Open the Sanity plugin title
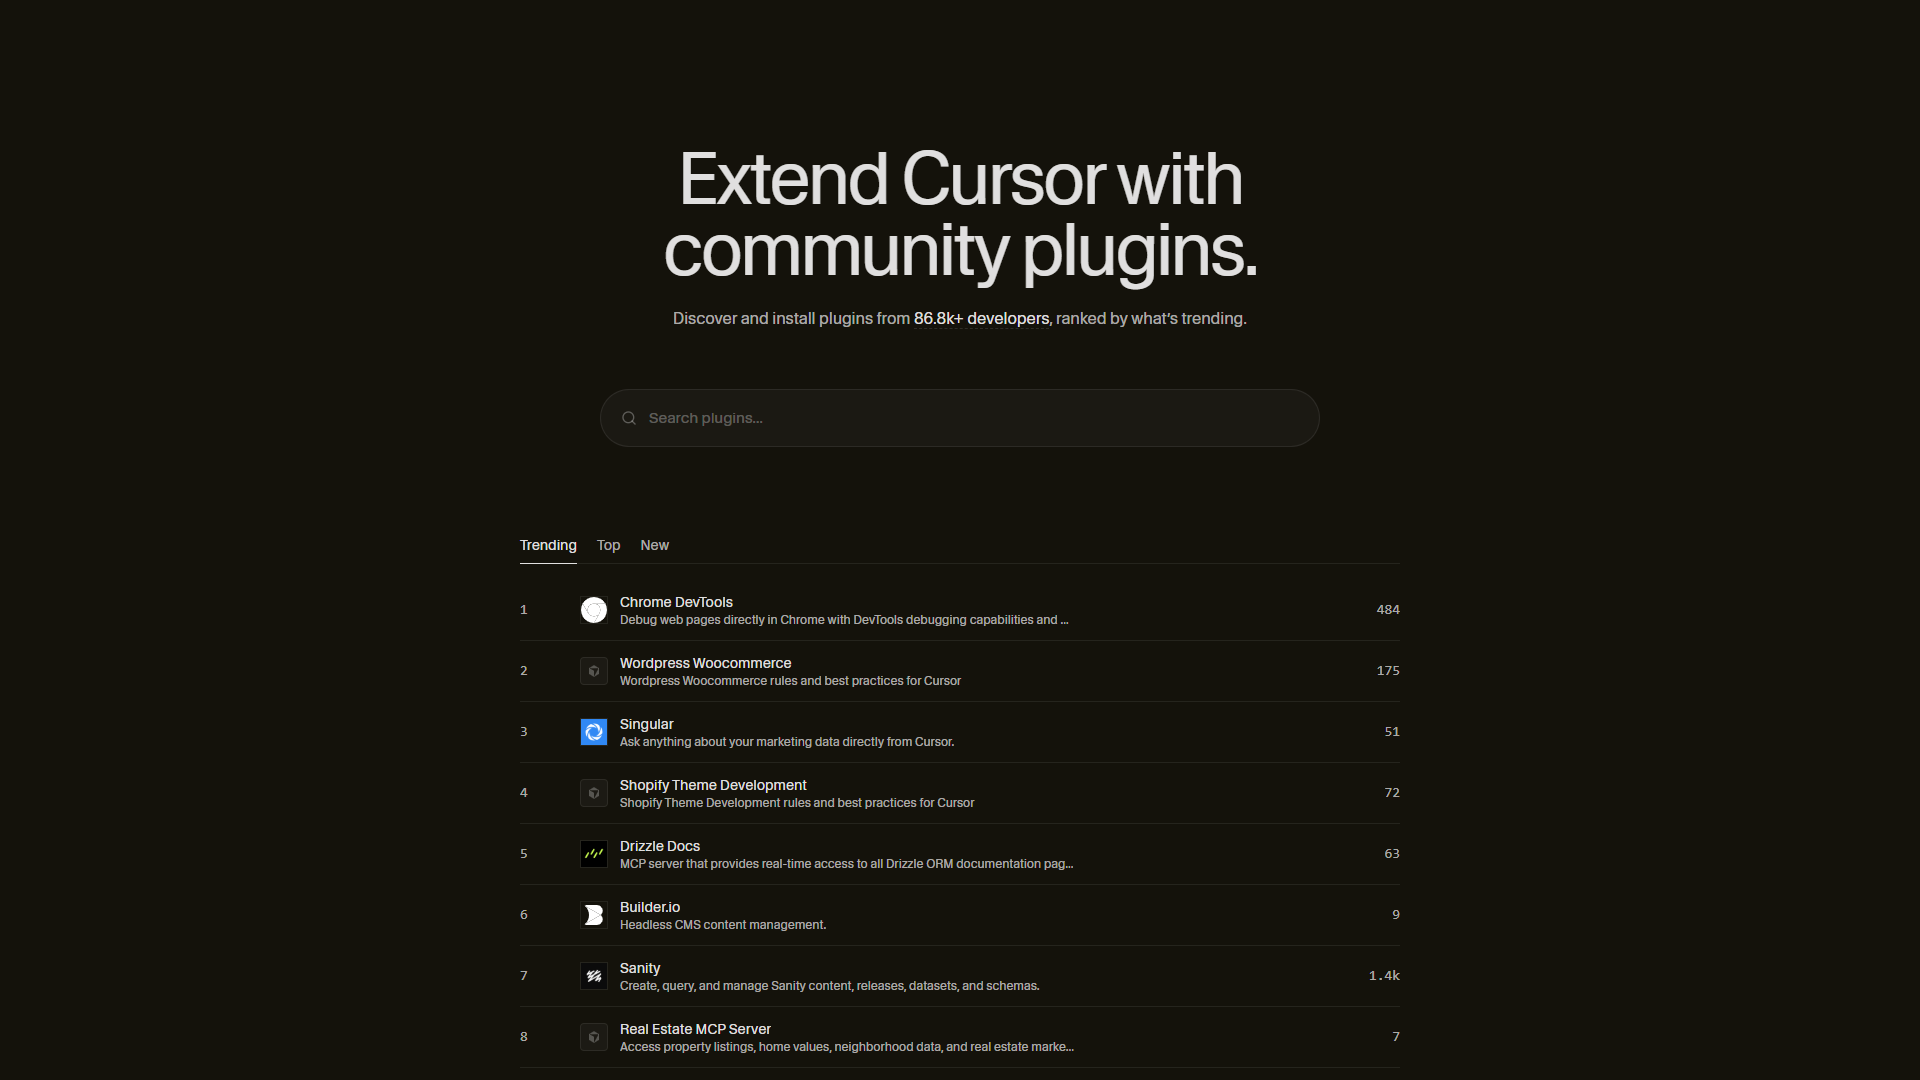This screenshot has width=1920, height=1080. (x=640, y=968)
